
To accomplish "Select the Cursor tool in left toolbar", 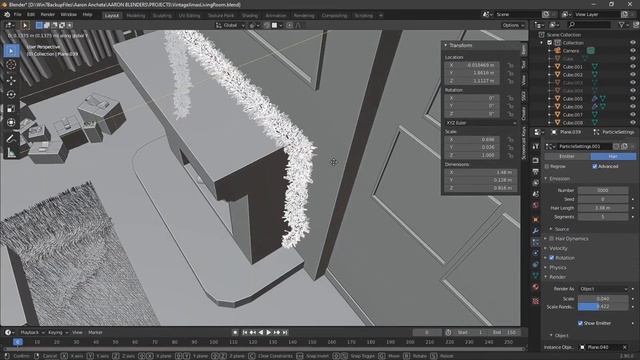I will (11, 64).
